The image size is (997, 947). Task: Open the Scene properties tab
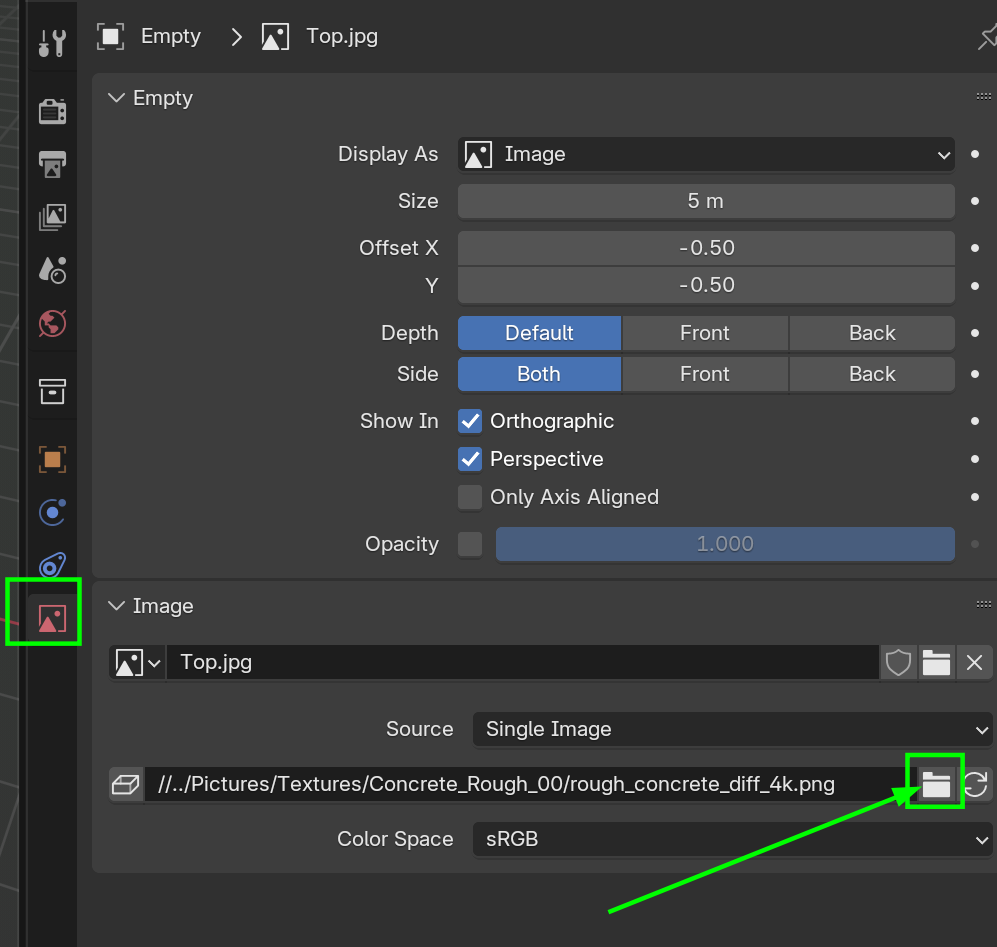(x=52, y=269)
